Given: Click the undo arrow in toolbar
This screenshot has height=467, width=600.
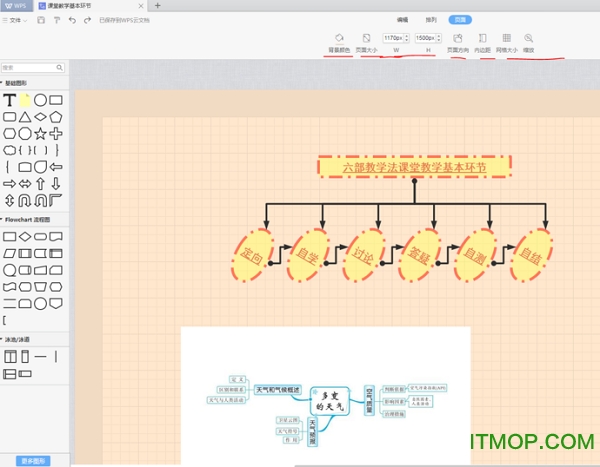Looking at the screenshot, I should click(x=73, y=20).
